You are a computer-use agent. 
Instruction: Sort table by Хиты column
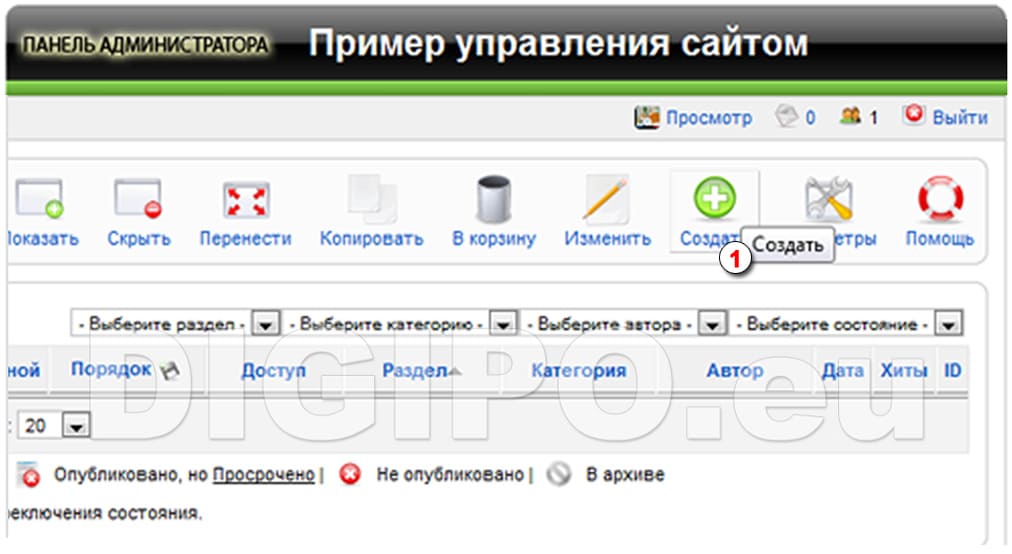904,371
